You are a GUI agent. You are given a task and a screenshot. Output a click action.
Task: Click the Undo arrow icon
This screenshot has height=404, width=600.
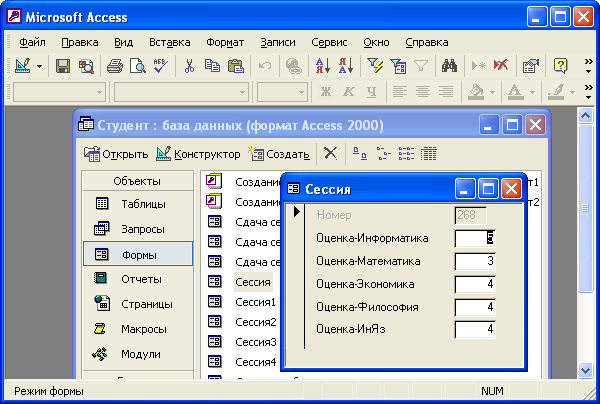264,66
